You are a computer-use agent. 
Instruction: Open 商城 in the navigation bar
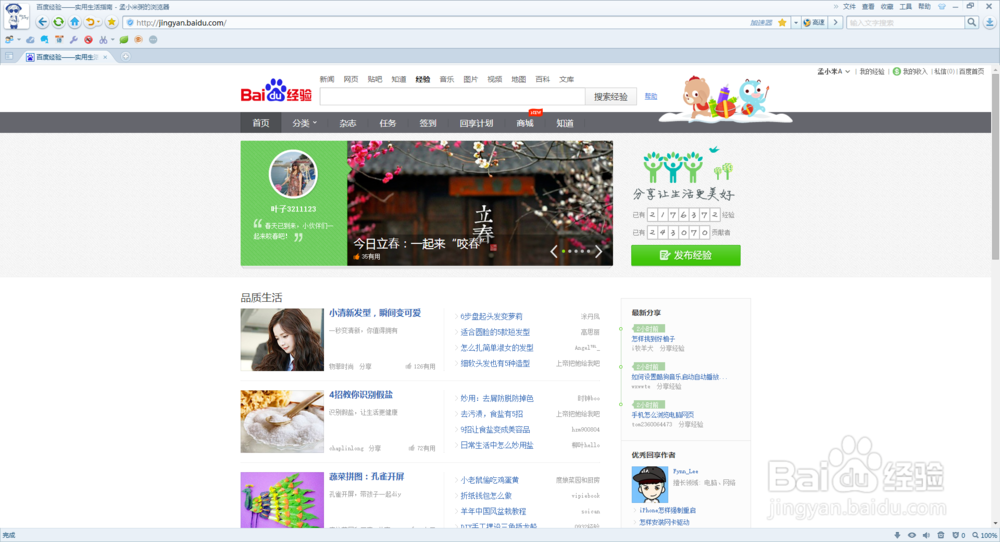pyautogui.click(x=525, y=123)
